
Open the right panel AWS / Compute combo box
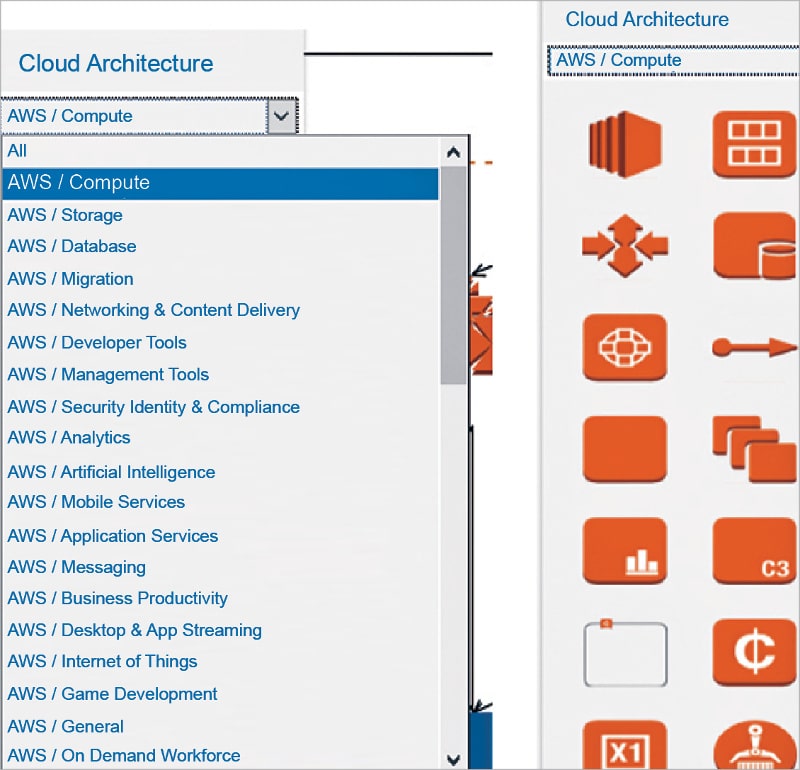(673, 60)
